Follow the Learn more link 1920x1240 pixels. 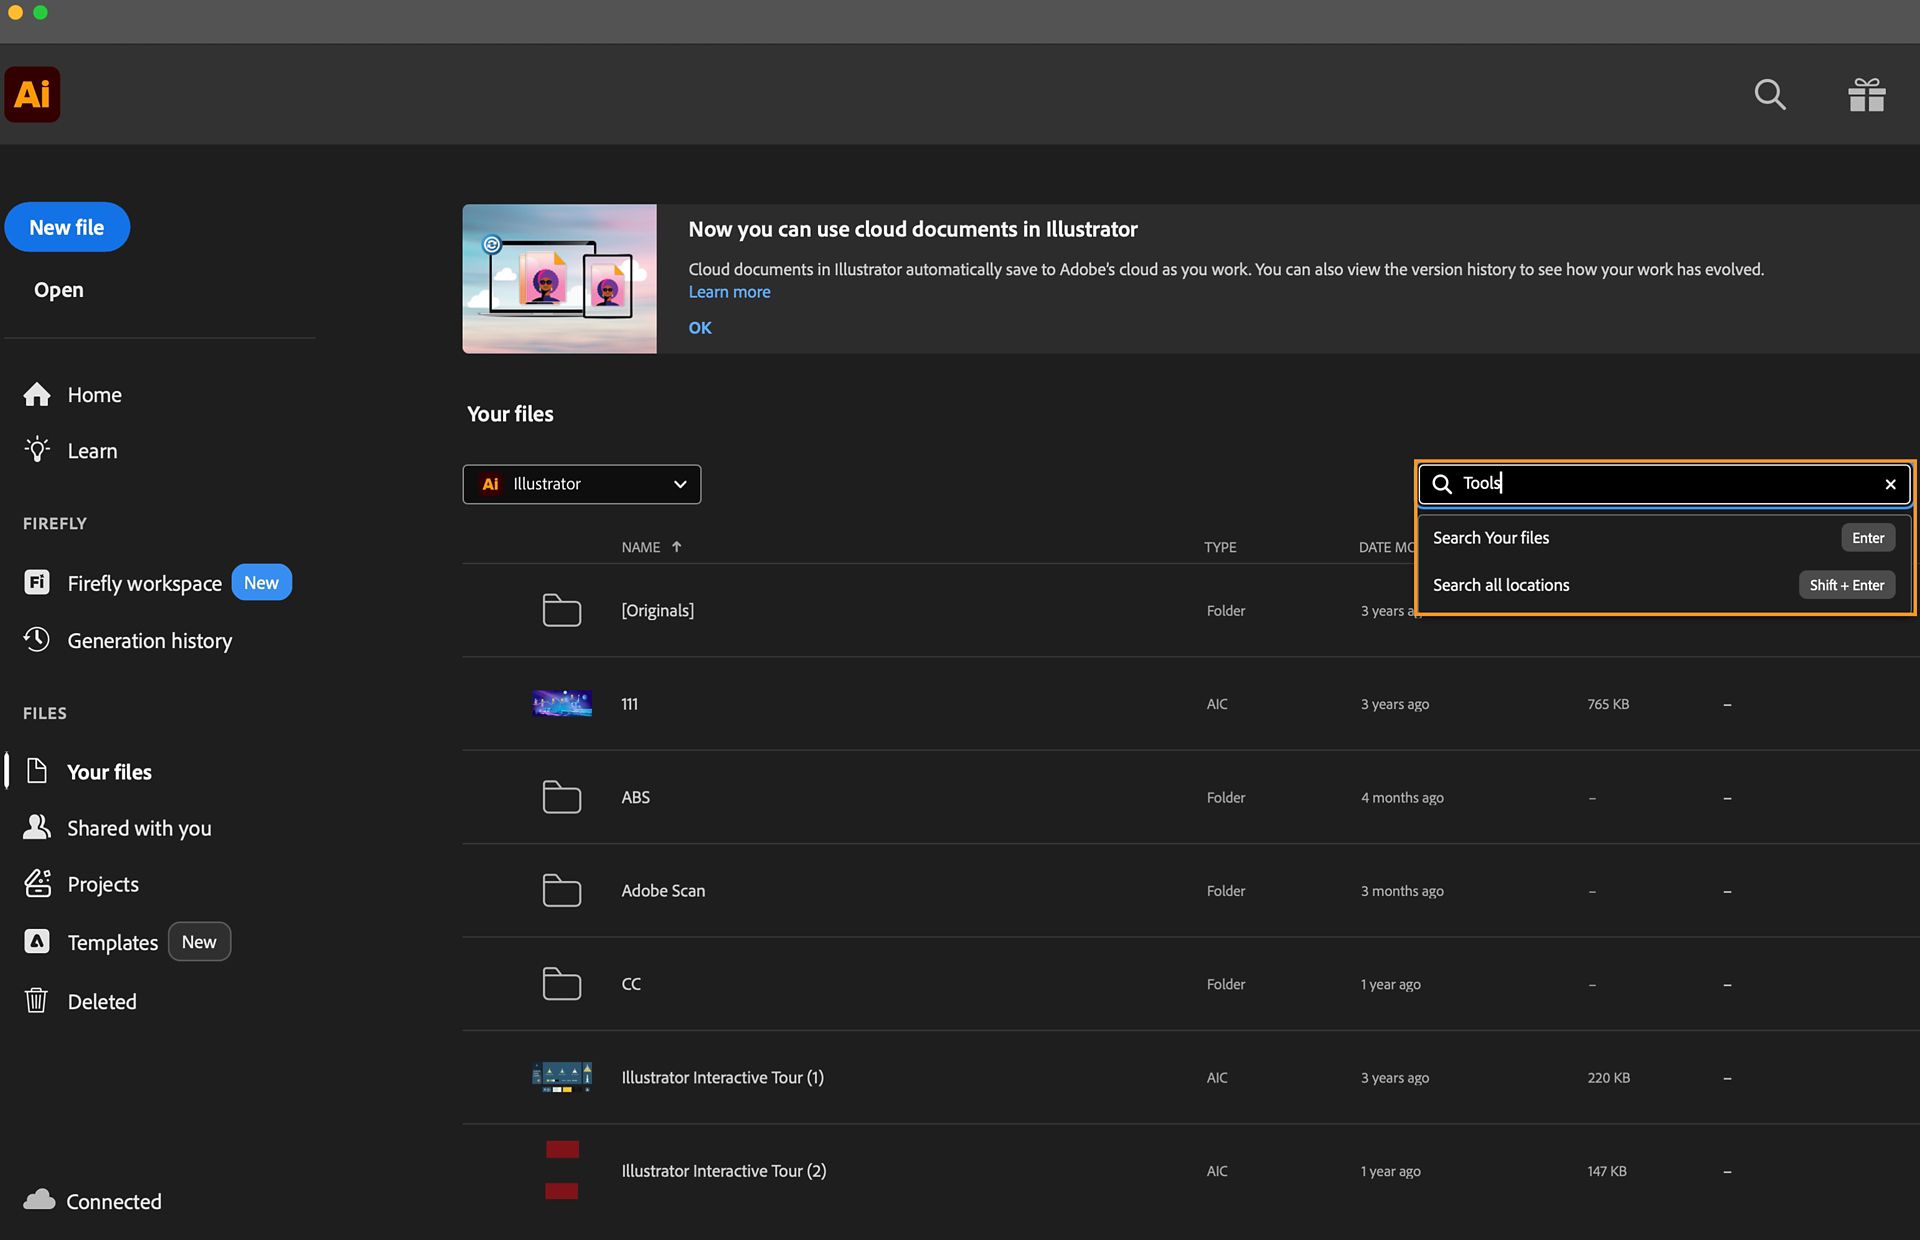(x=729, y=292)
